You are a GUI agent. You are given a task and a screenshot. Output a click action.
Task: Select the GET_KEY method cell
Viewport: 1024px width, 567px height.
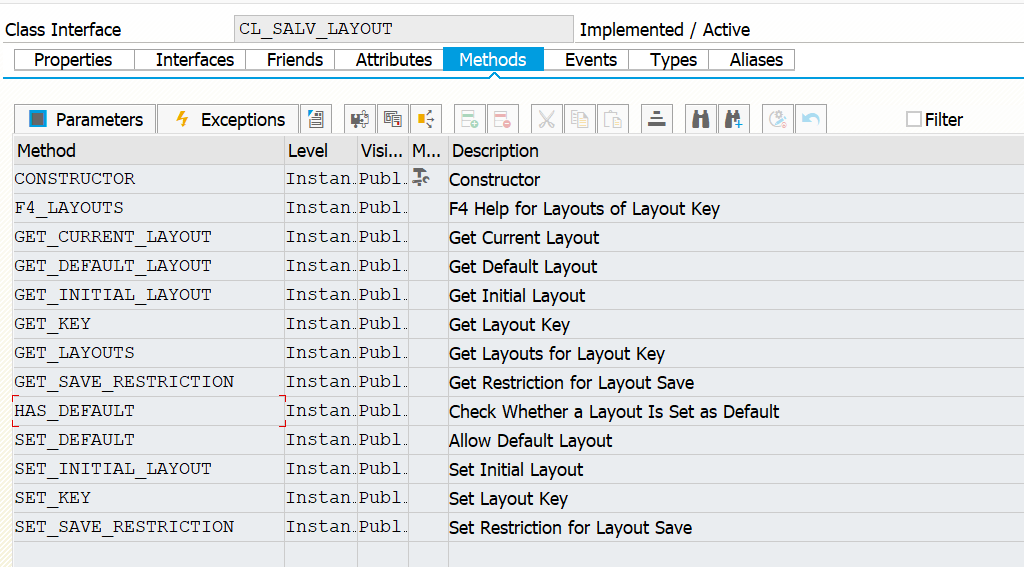click(x=149, y=324)
